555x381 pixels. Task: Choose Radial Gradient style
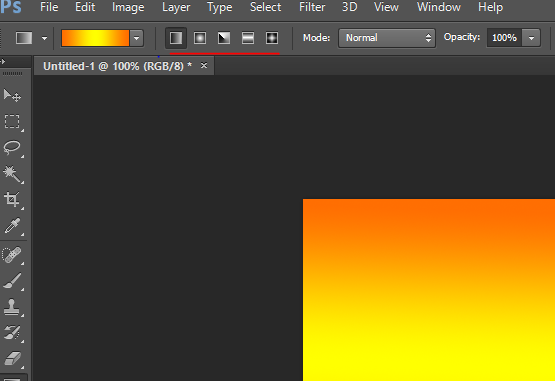pos(200,38)
